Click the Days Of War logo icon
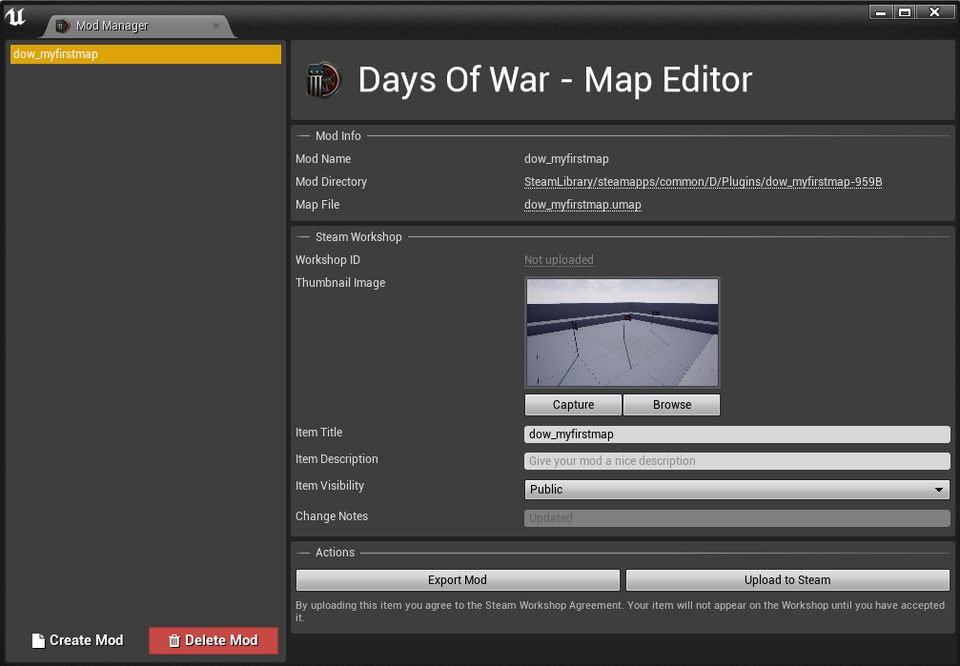Screen dimensions: 960x666 coord(323,80)
